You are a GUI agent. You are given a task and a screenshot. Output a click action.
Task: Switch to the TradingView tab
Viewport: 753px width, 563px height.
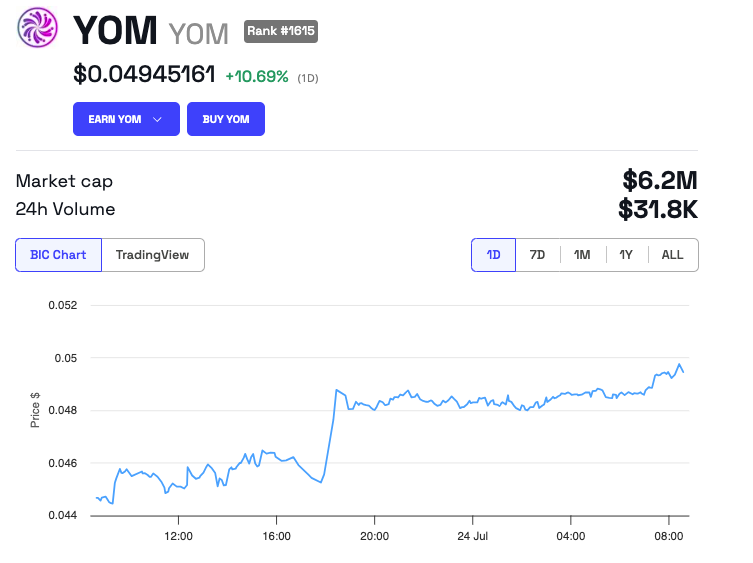click(152, 255)
